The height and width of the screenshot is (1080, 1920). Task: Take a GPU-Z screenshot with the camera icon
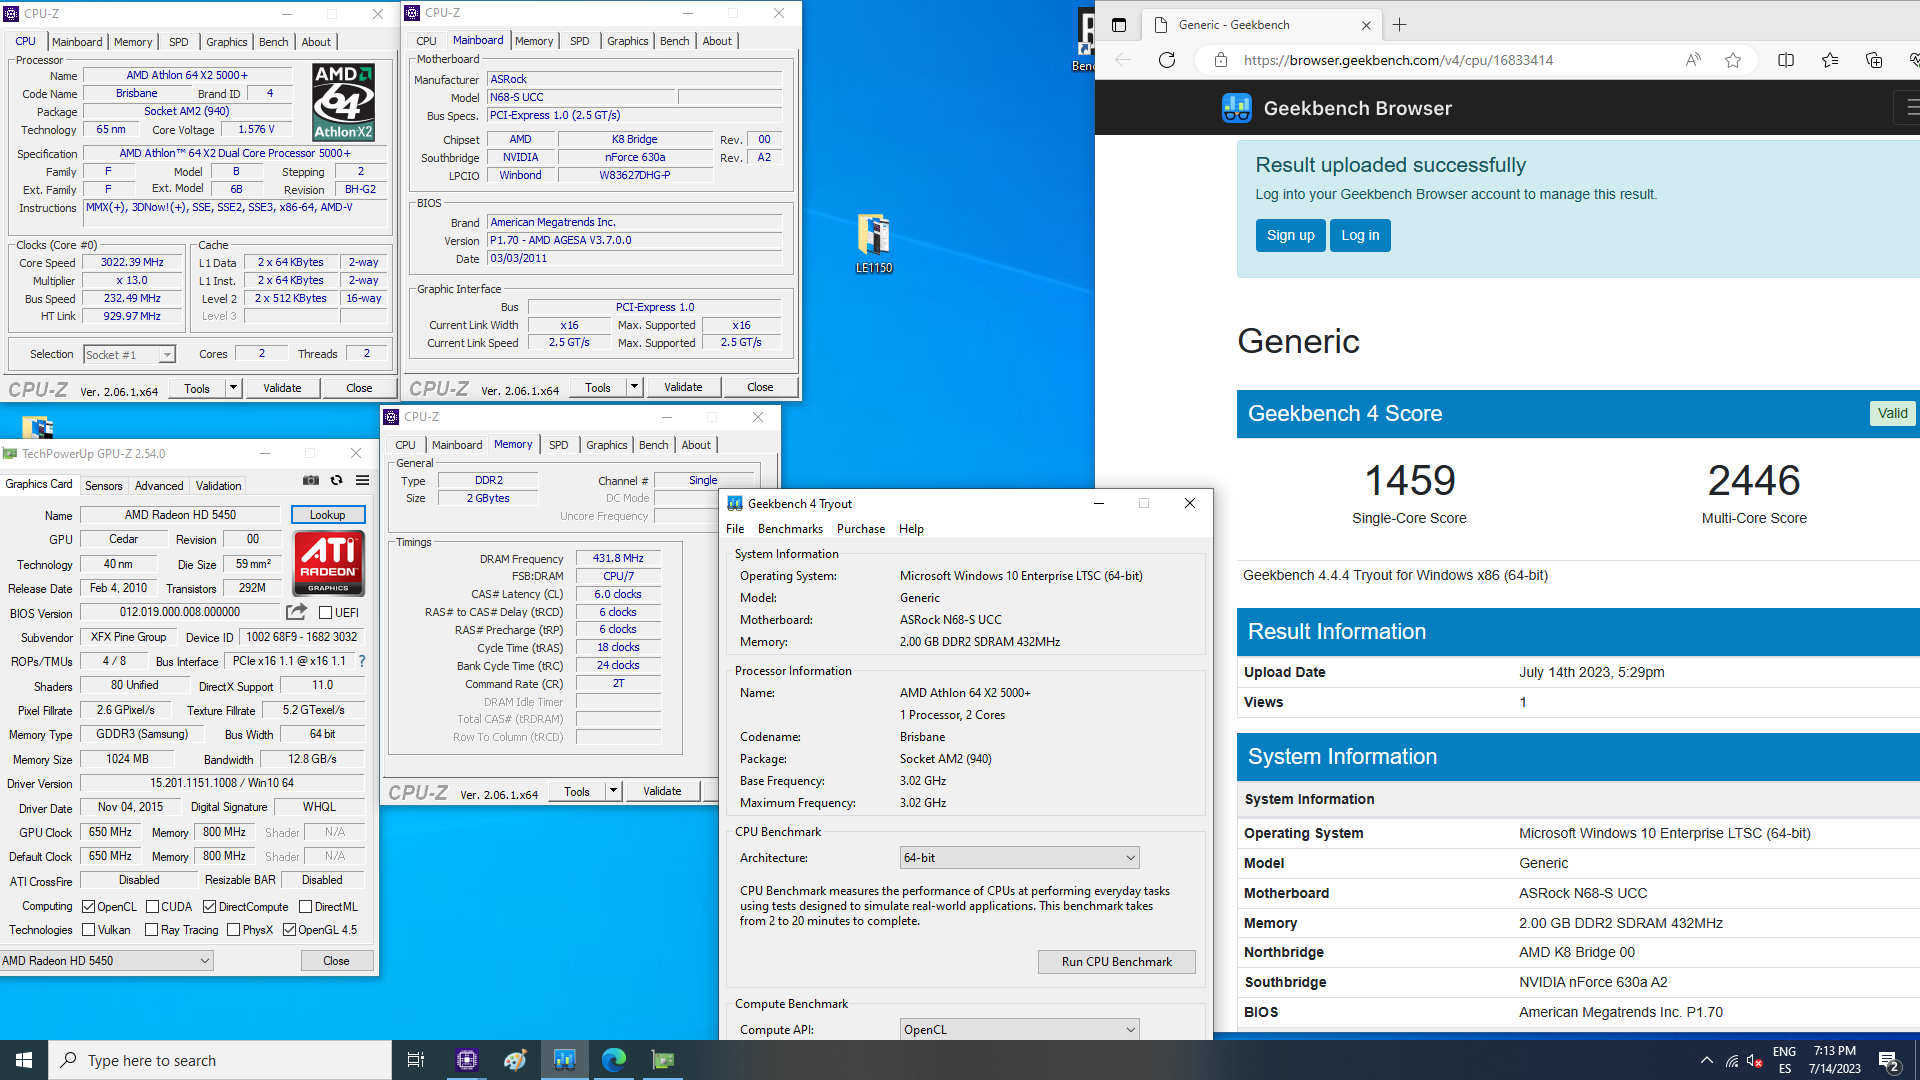(x=311, y=481)
